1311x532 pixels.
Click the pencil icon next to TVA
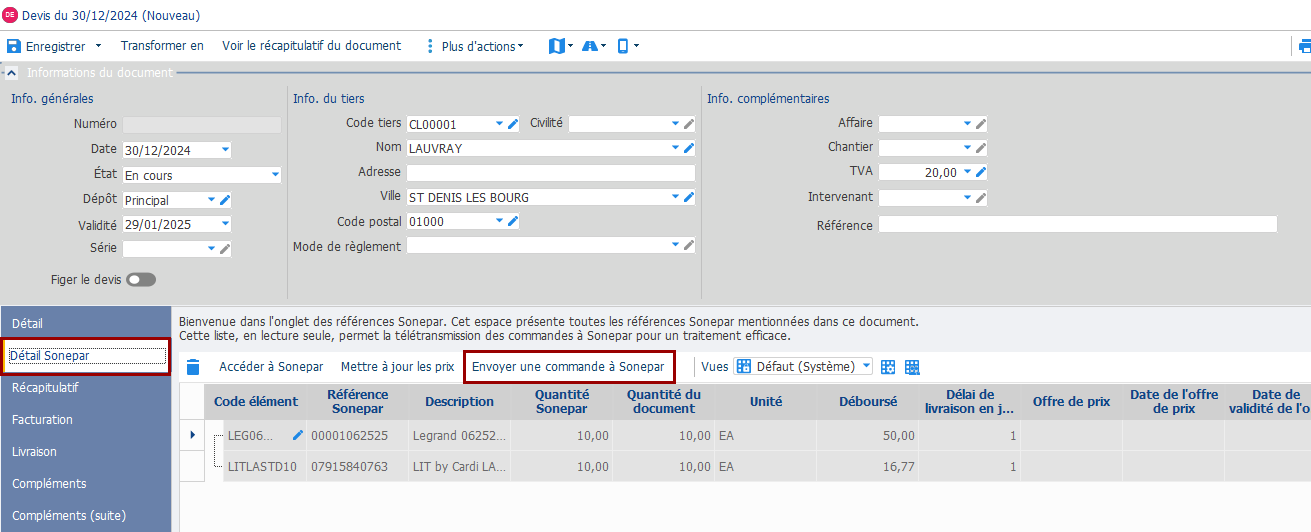(x=981, y=172)
